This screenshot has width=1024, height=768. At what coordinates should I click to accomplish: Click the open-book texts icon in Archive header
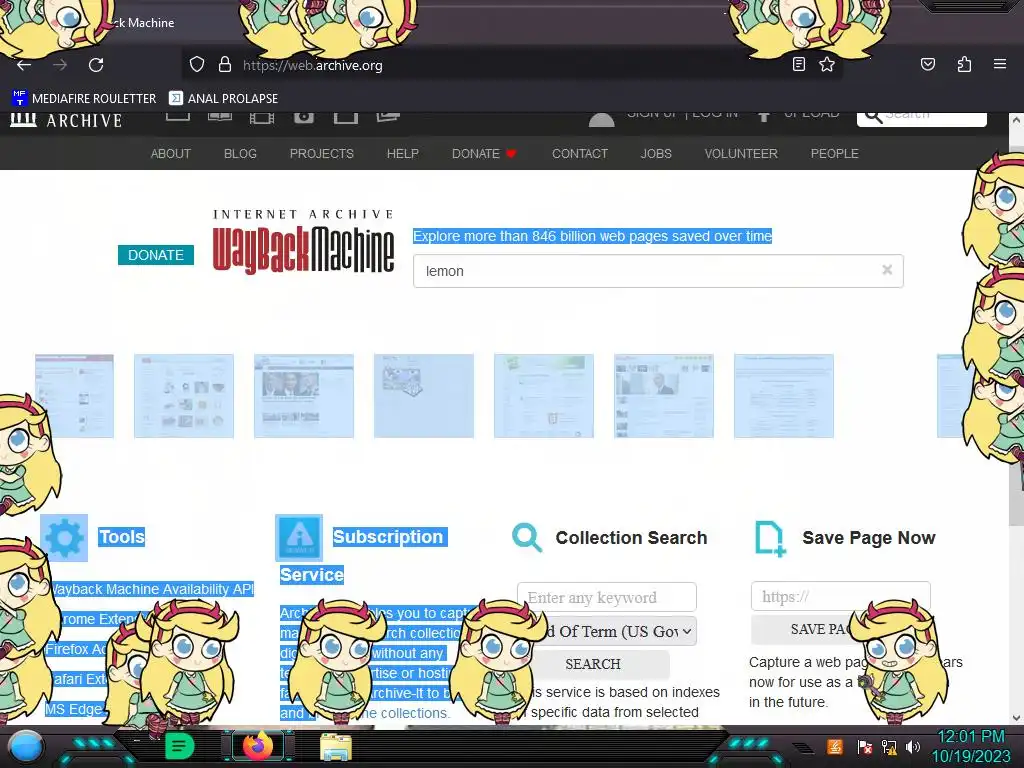(x=220, y=117)
